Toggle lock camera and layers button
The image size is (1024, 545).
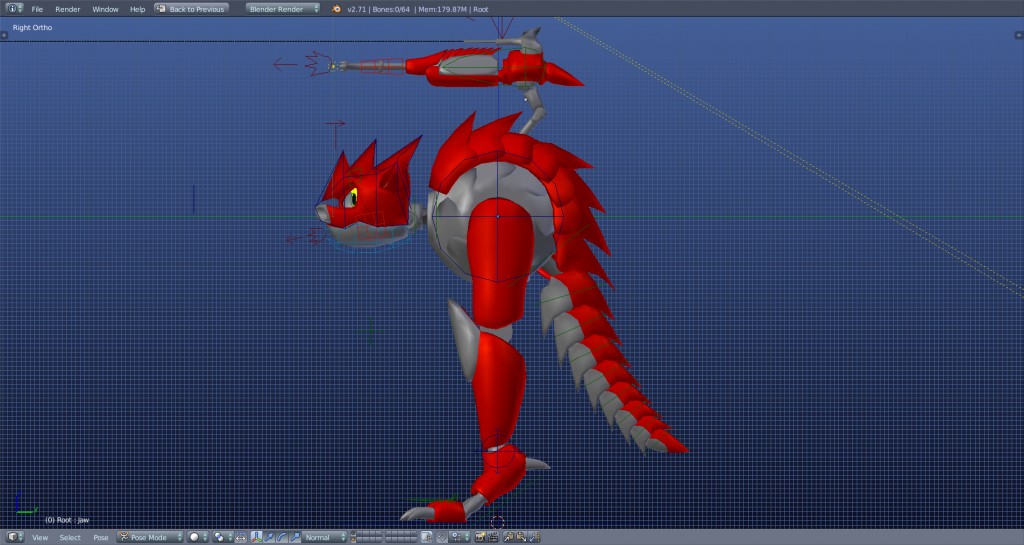427,537
